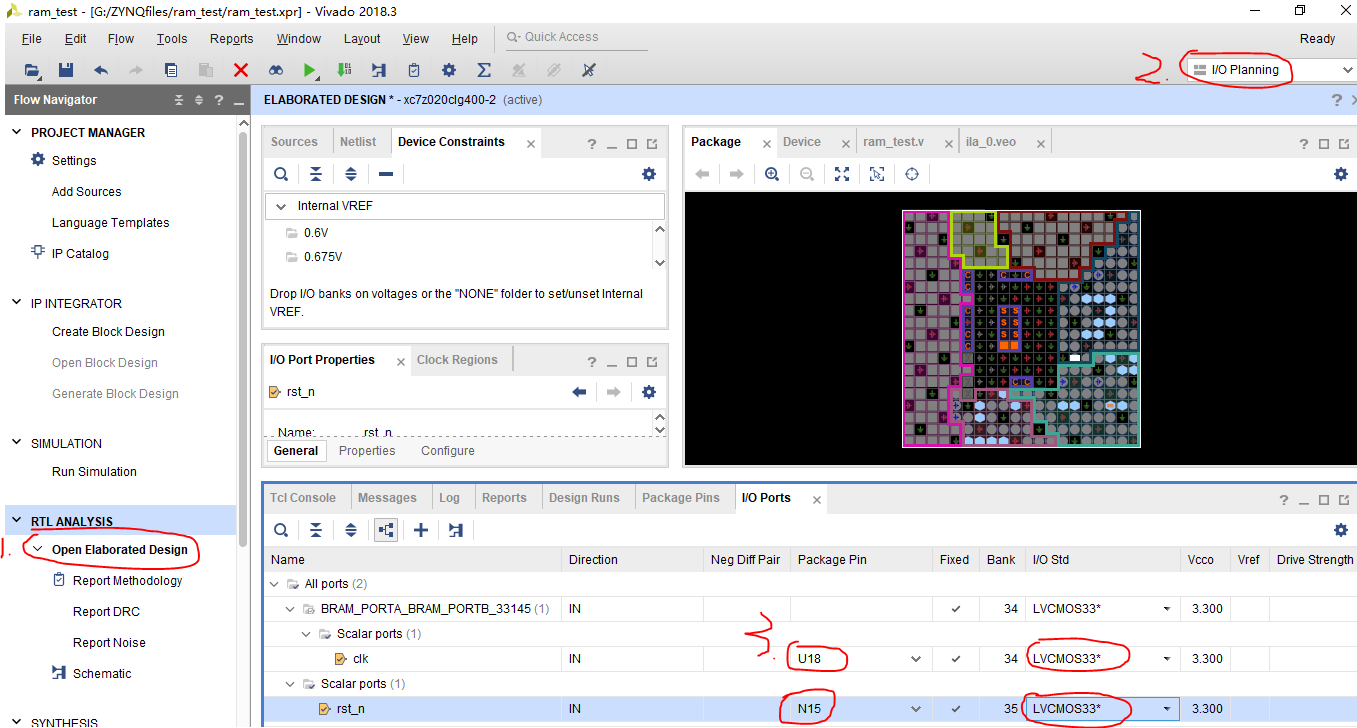Screen dimensions: 1357x728
Task: Open Device Constraints settings gear
Action: [x=649, y=174]
